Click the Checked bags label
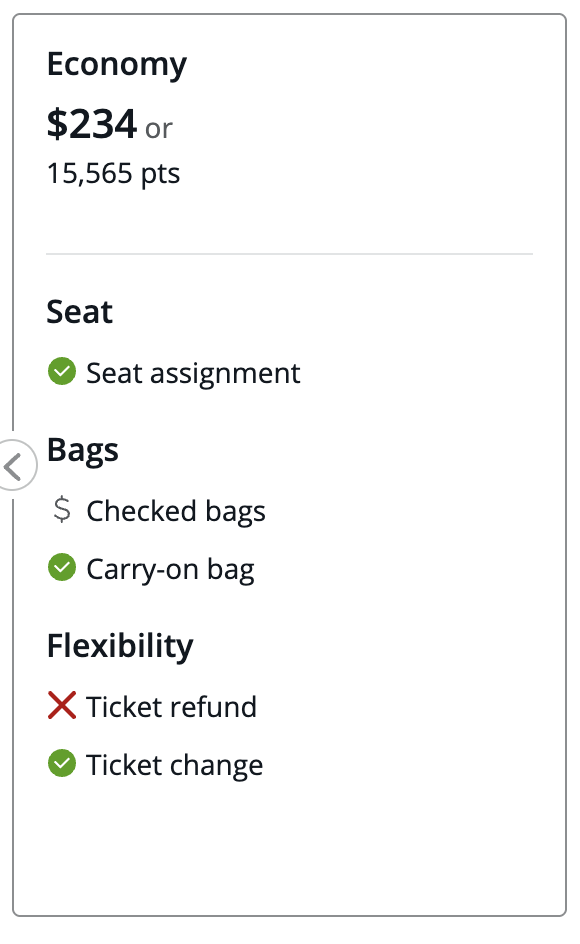Viewport: 580px width, 944px height. [x=176, y=512]
